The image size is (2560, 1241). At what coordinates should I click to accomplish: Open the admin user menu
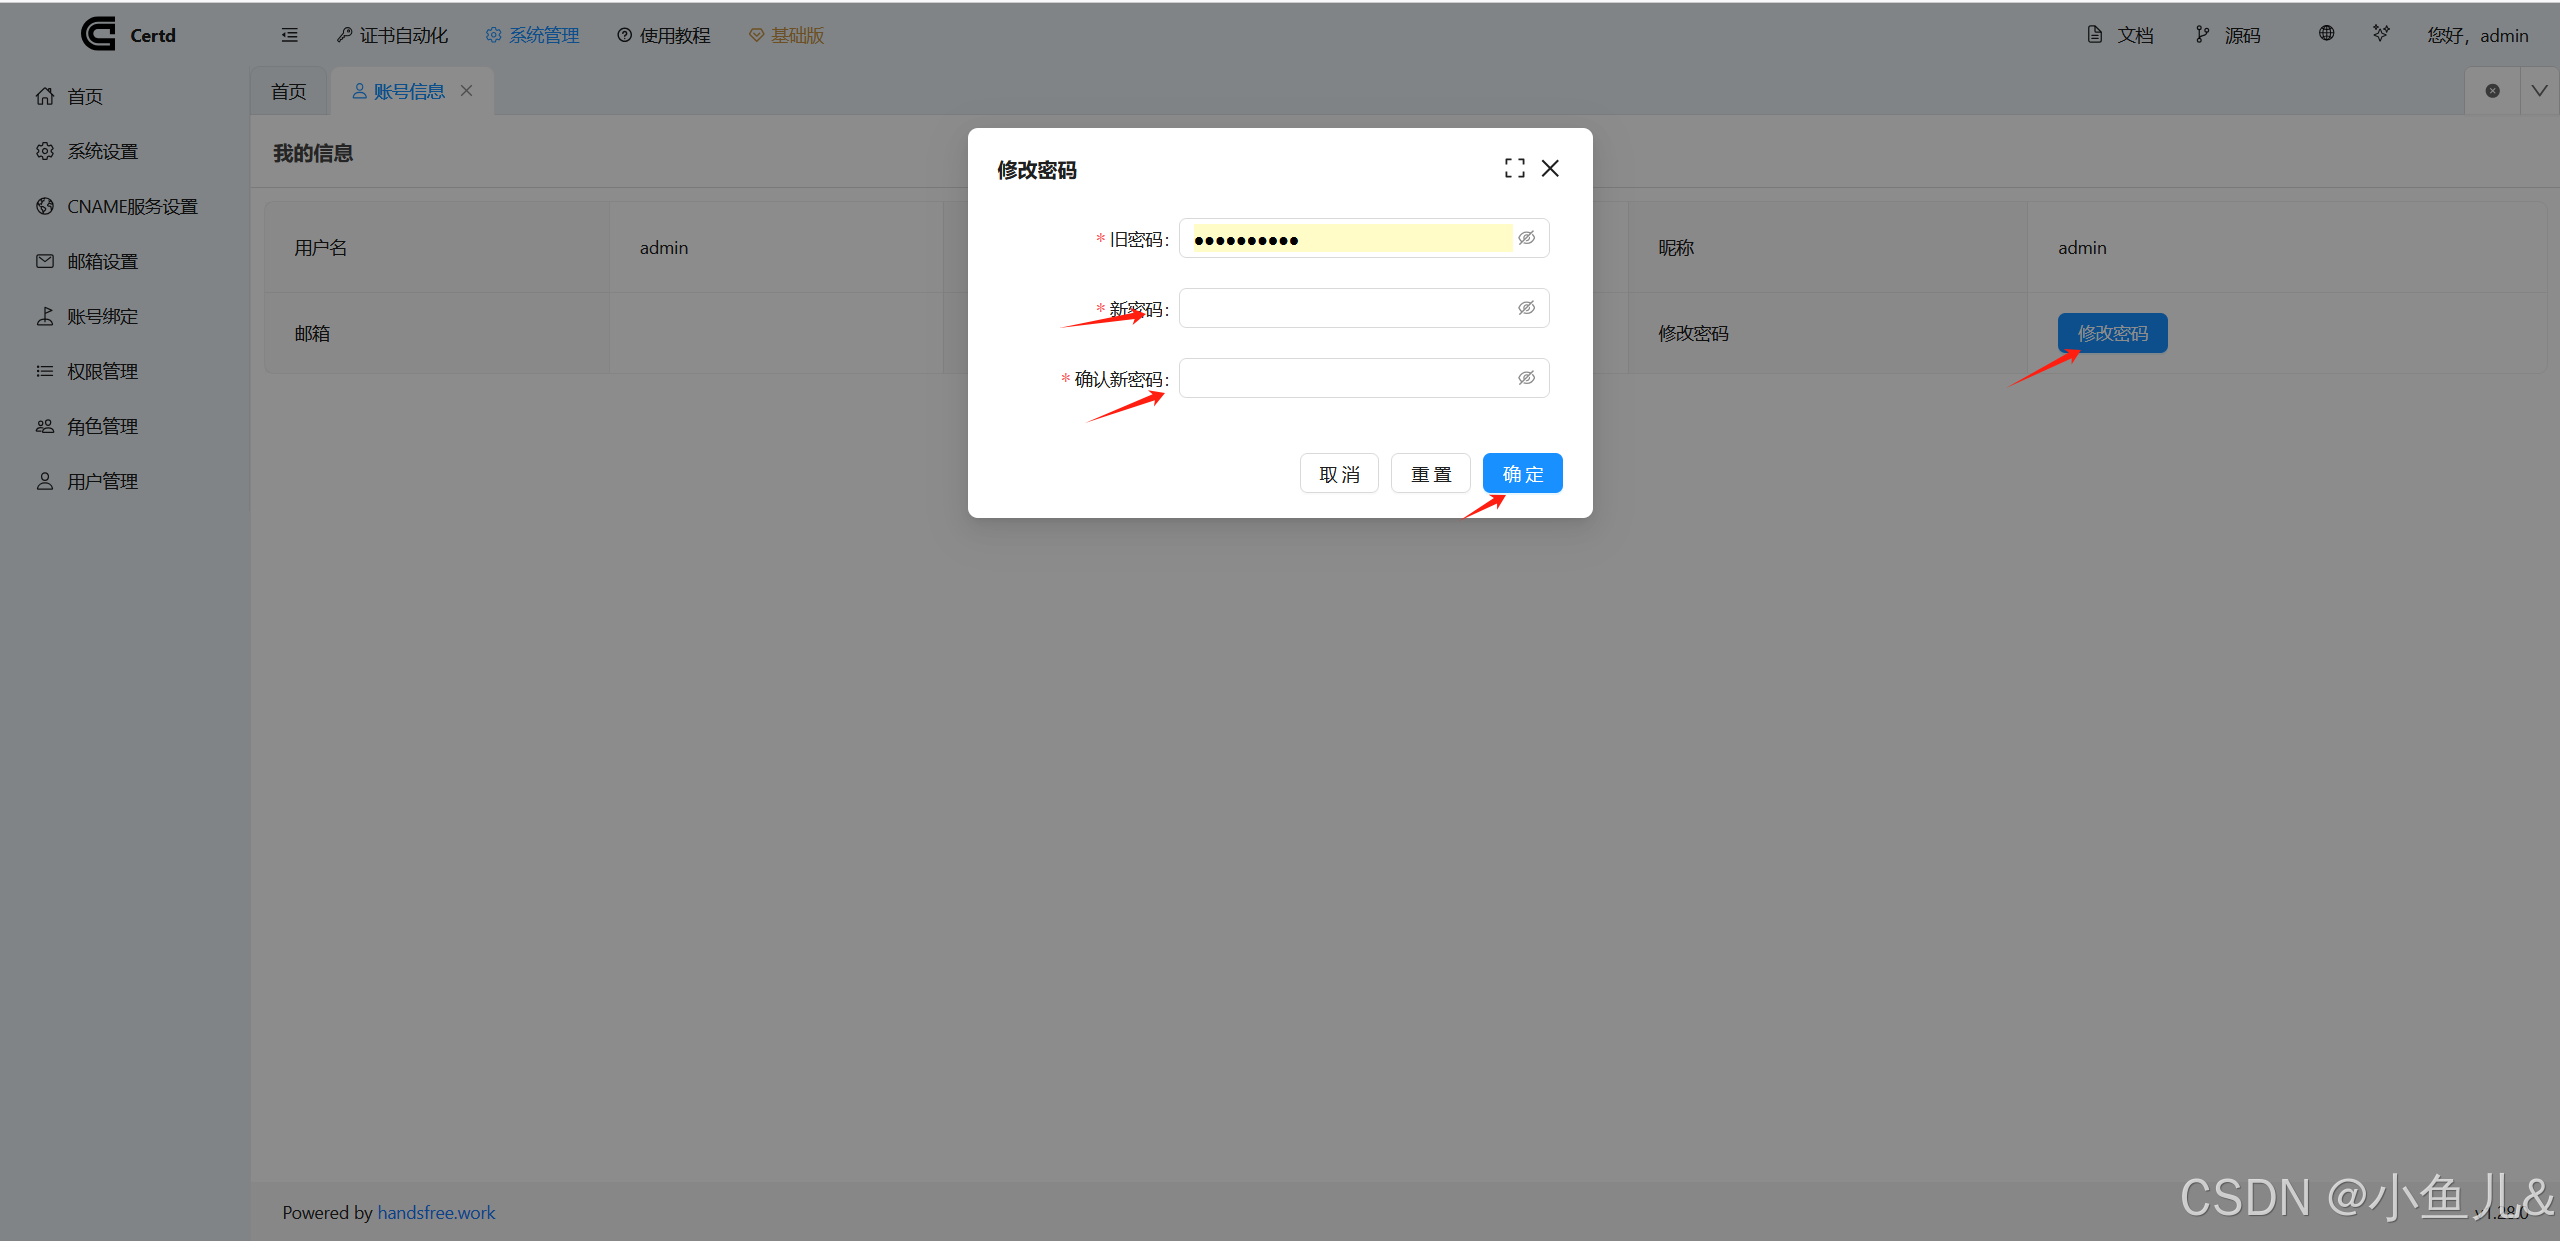pos(2477,35)
